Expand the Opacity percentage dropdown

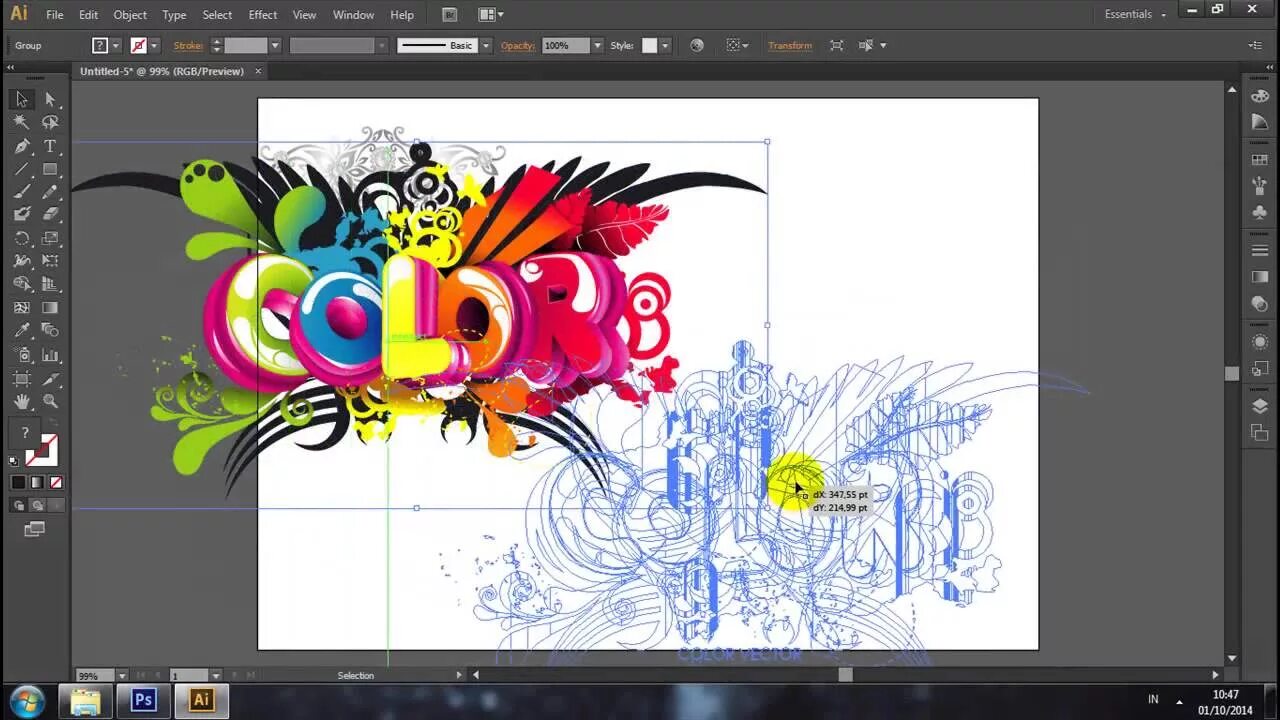tap(598, 45)
